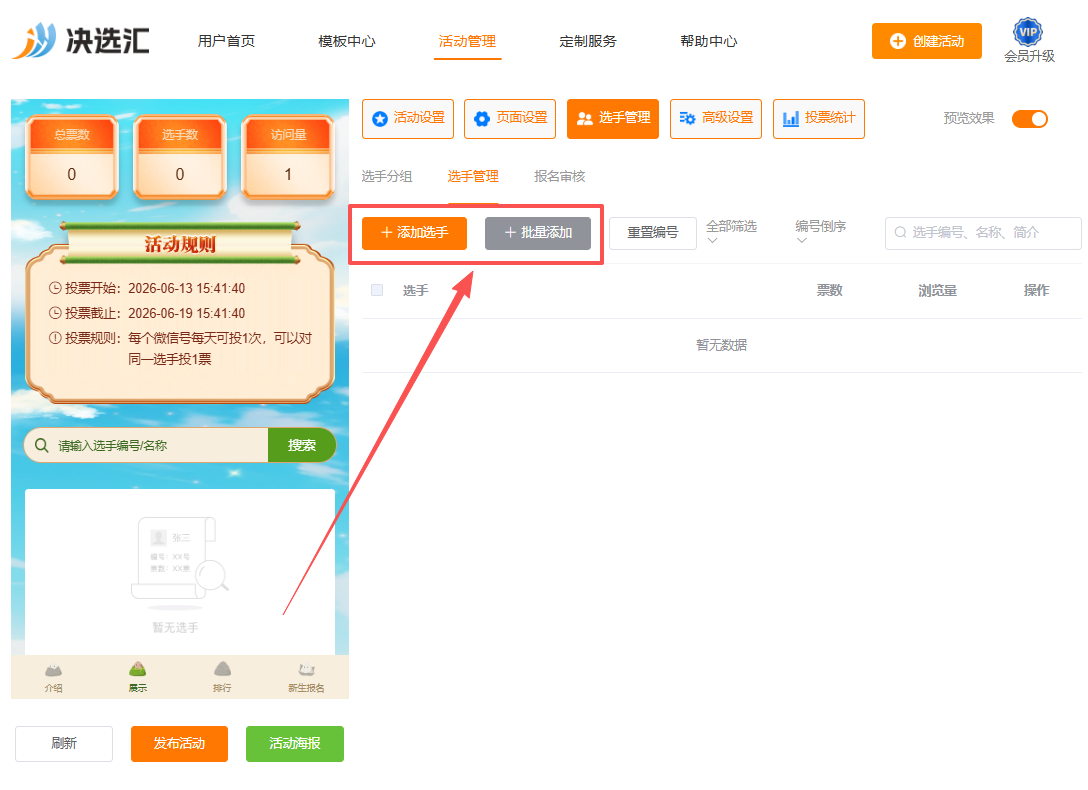1088x790 pixels.
Task: Click the plus icon in 批量添加
Action: pos(510,232)
